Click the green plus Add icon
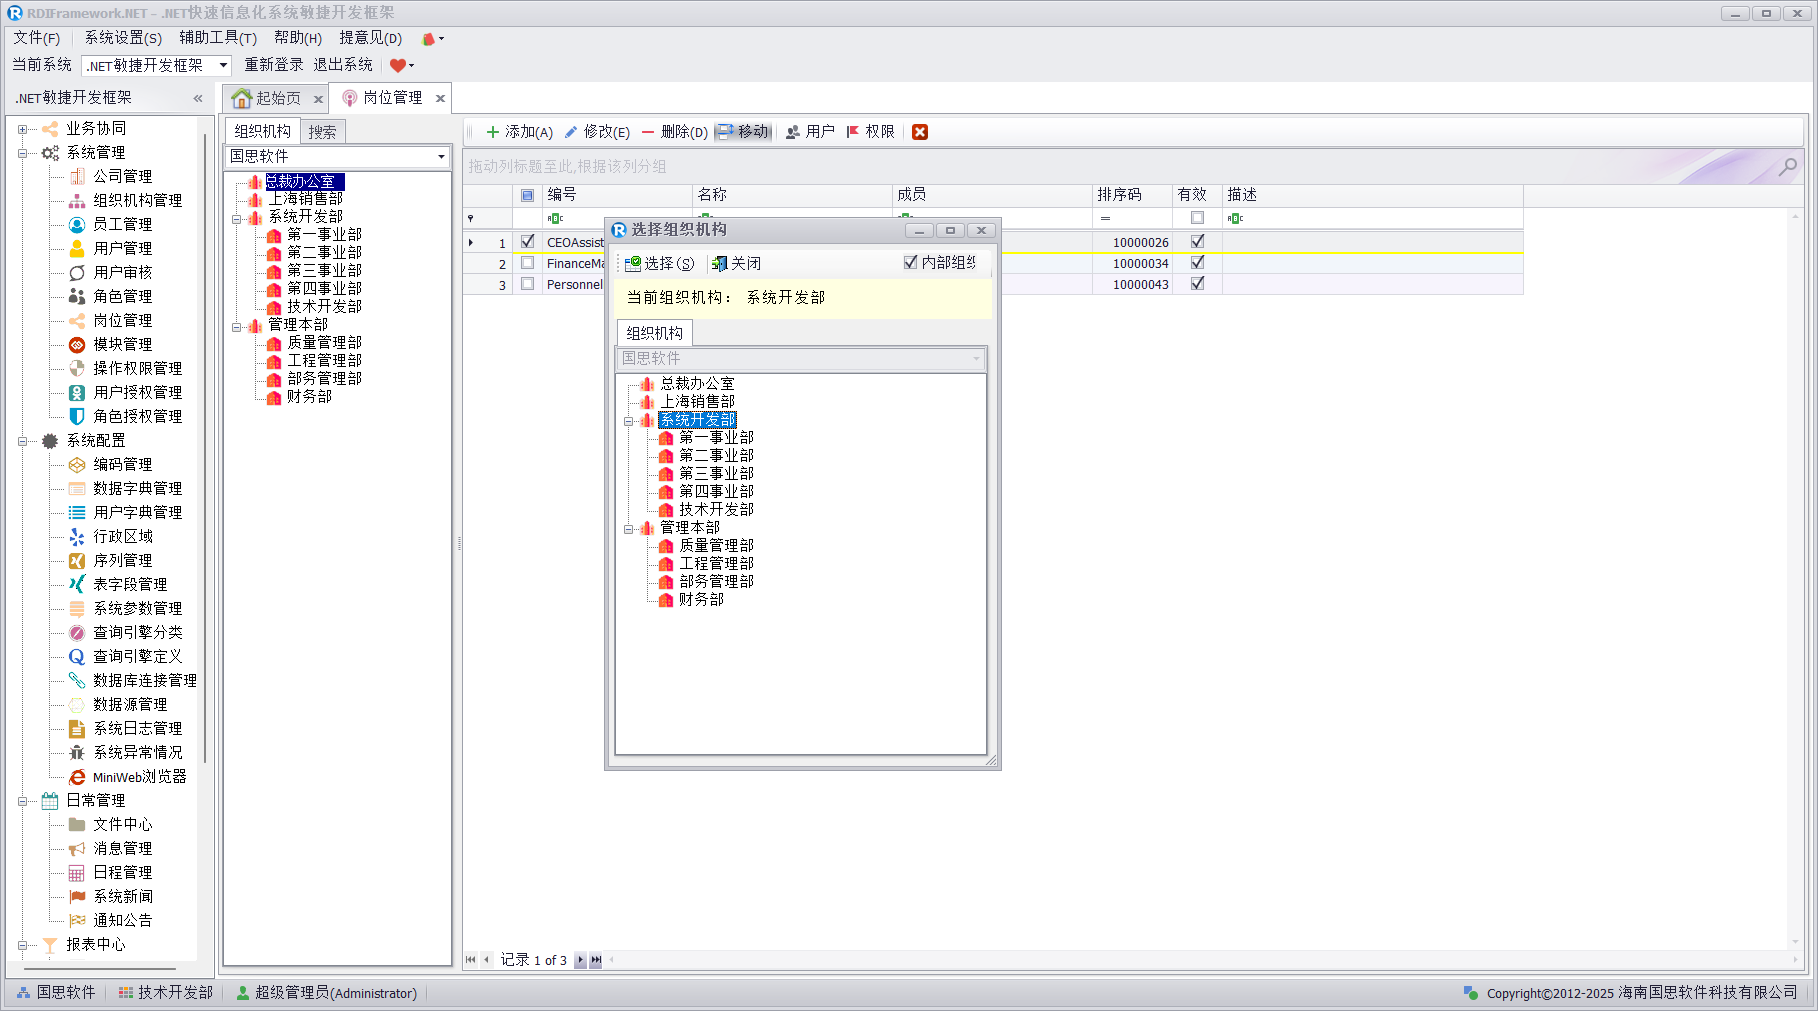This screenshot has height=1011, width=1818. pos(492,132)
